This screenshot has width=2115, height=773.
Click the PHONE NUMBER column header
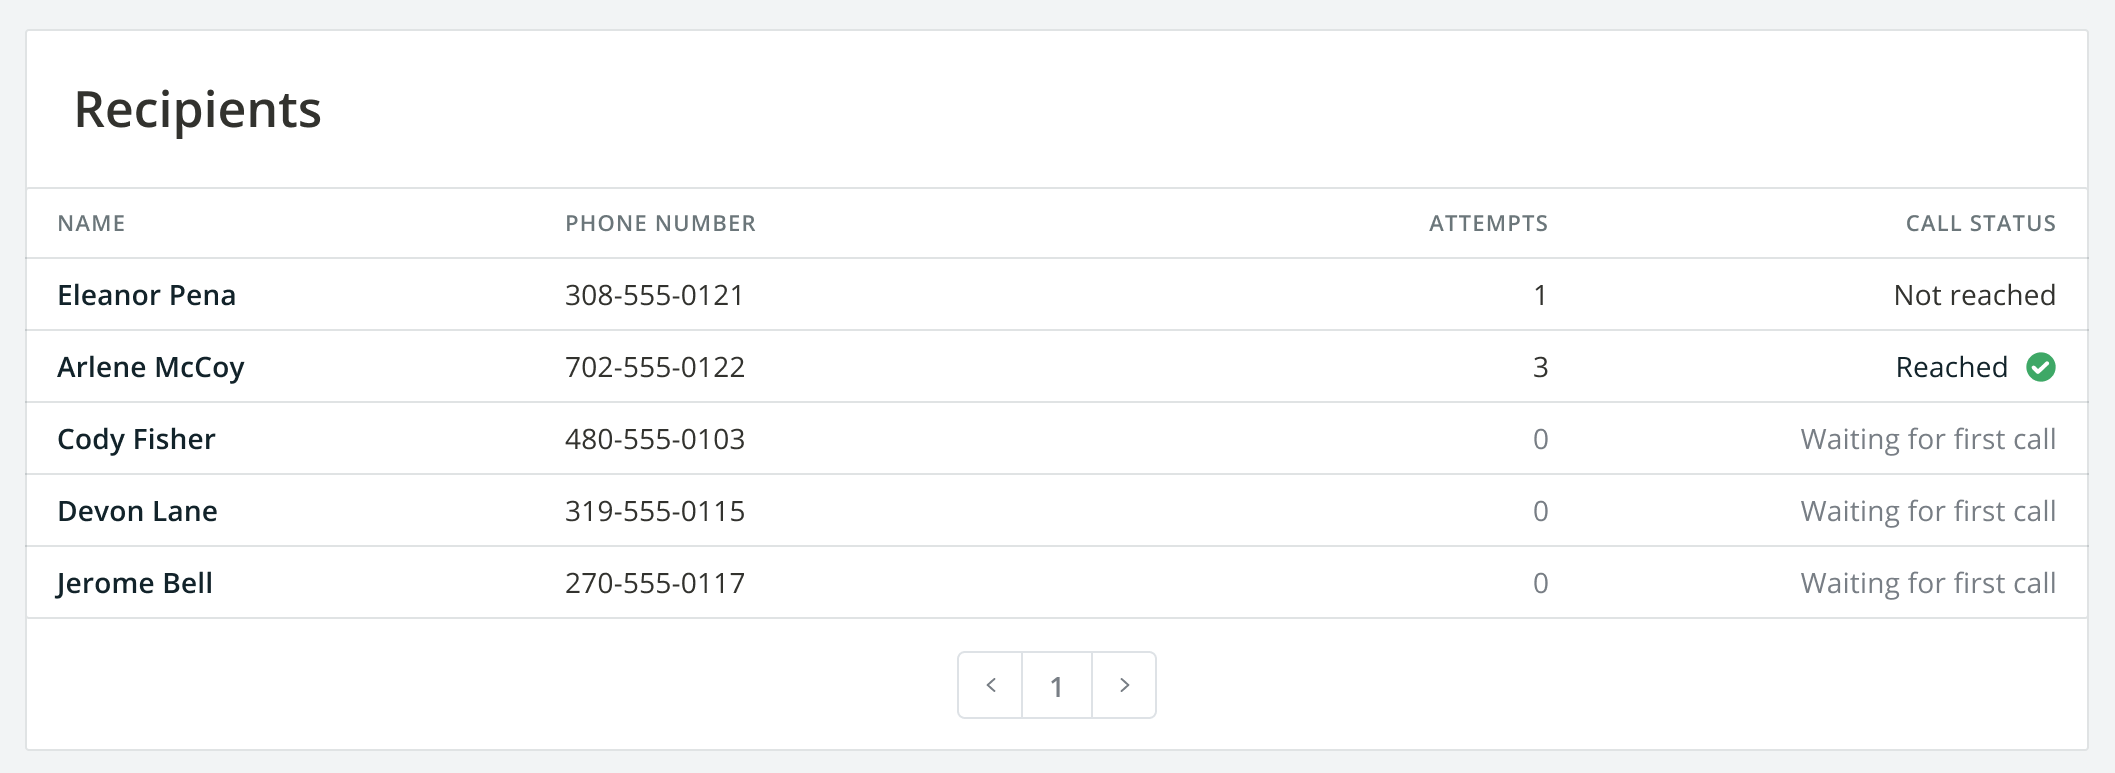click(659, 223)
